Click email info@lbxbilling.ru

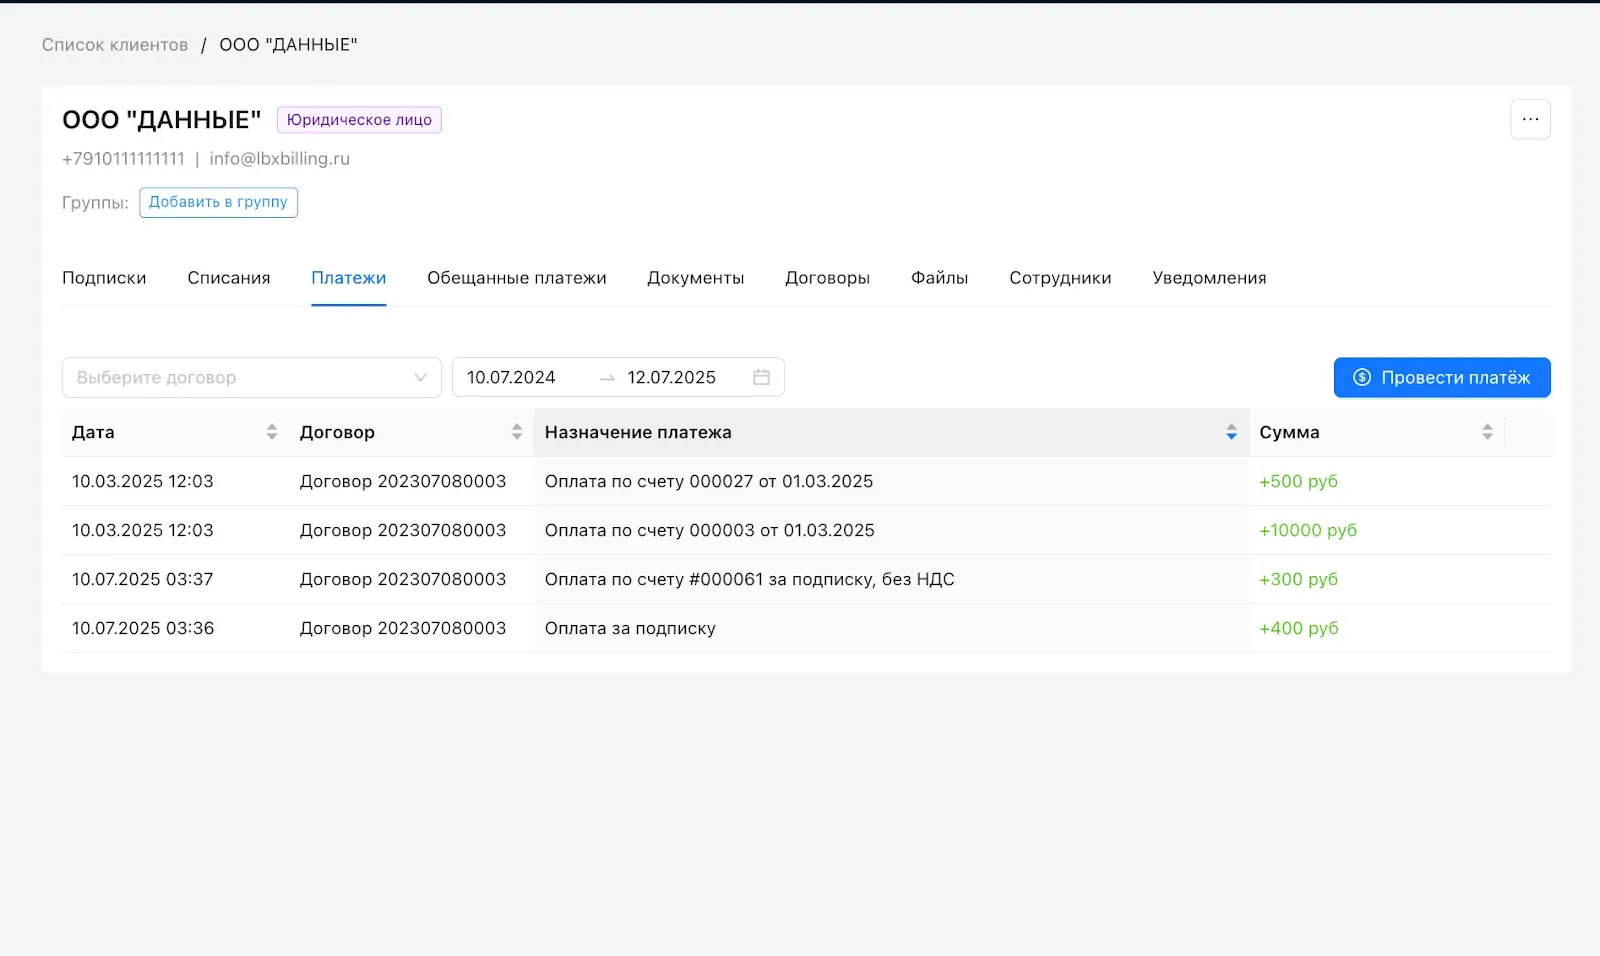click(279, 158)
